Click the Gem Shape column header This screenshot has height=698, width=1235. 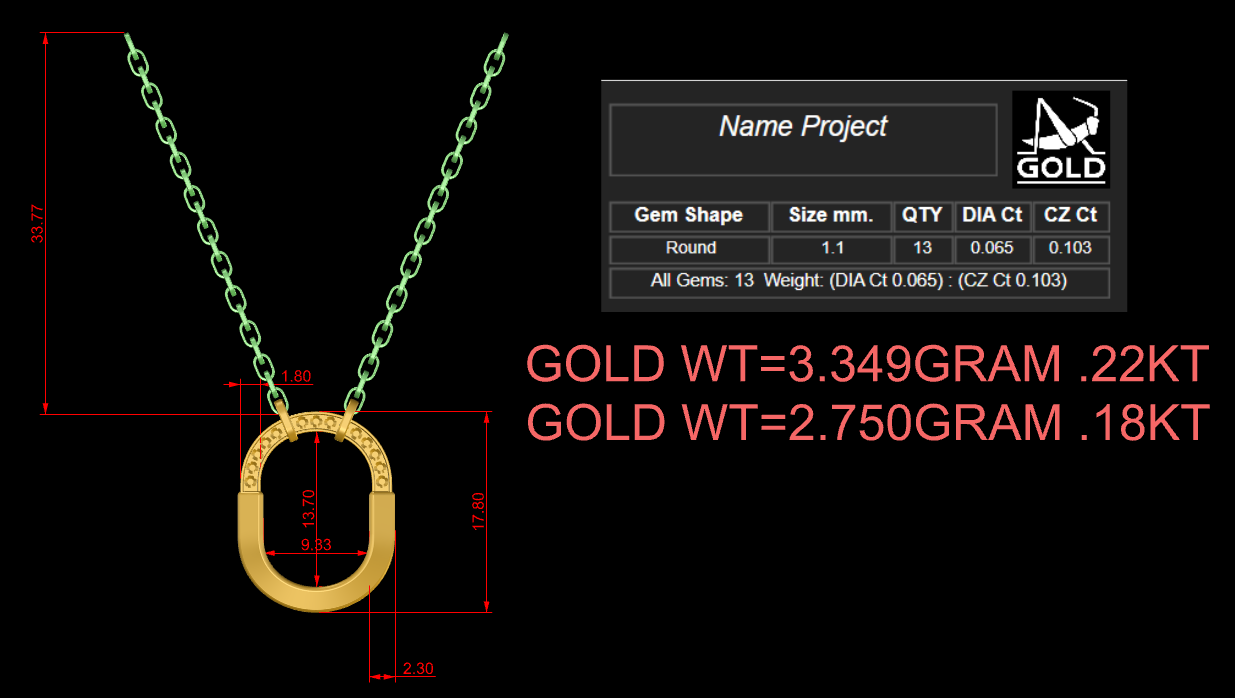[689, 216]
